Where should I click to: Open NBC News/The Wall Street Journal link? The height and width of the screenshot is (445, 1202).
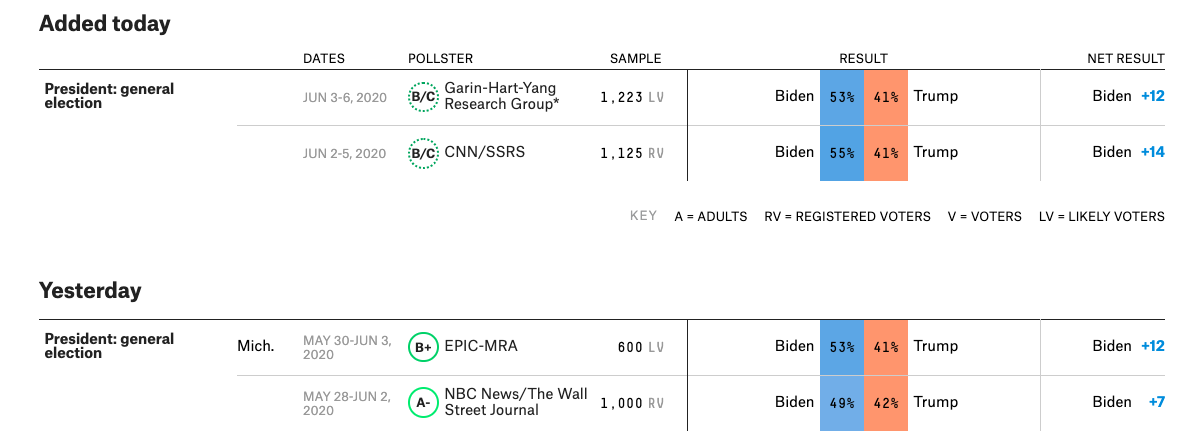point(516,401)
